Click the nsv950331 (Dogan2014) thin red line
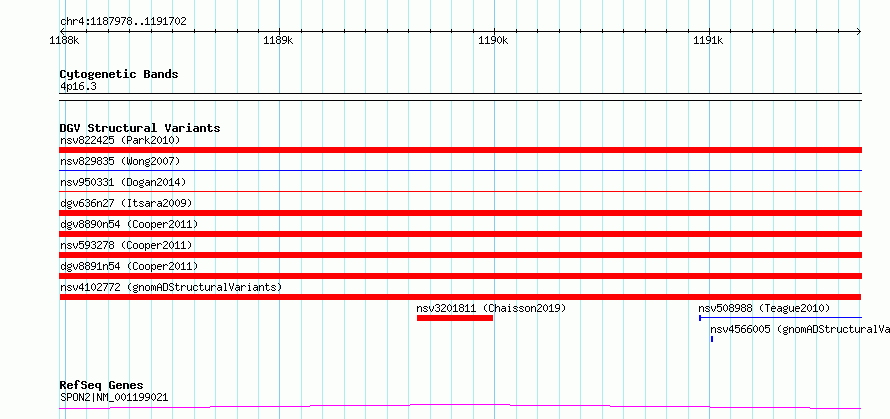The width and height of the screenshot is (890, 419). point(460,191)
